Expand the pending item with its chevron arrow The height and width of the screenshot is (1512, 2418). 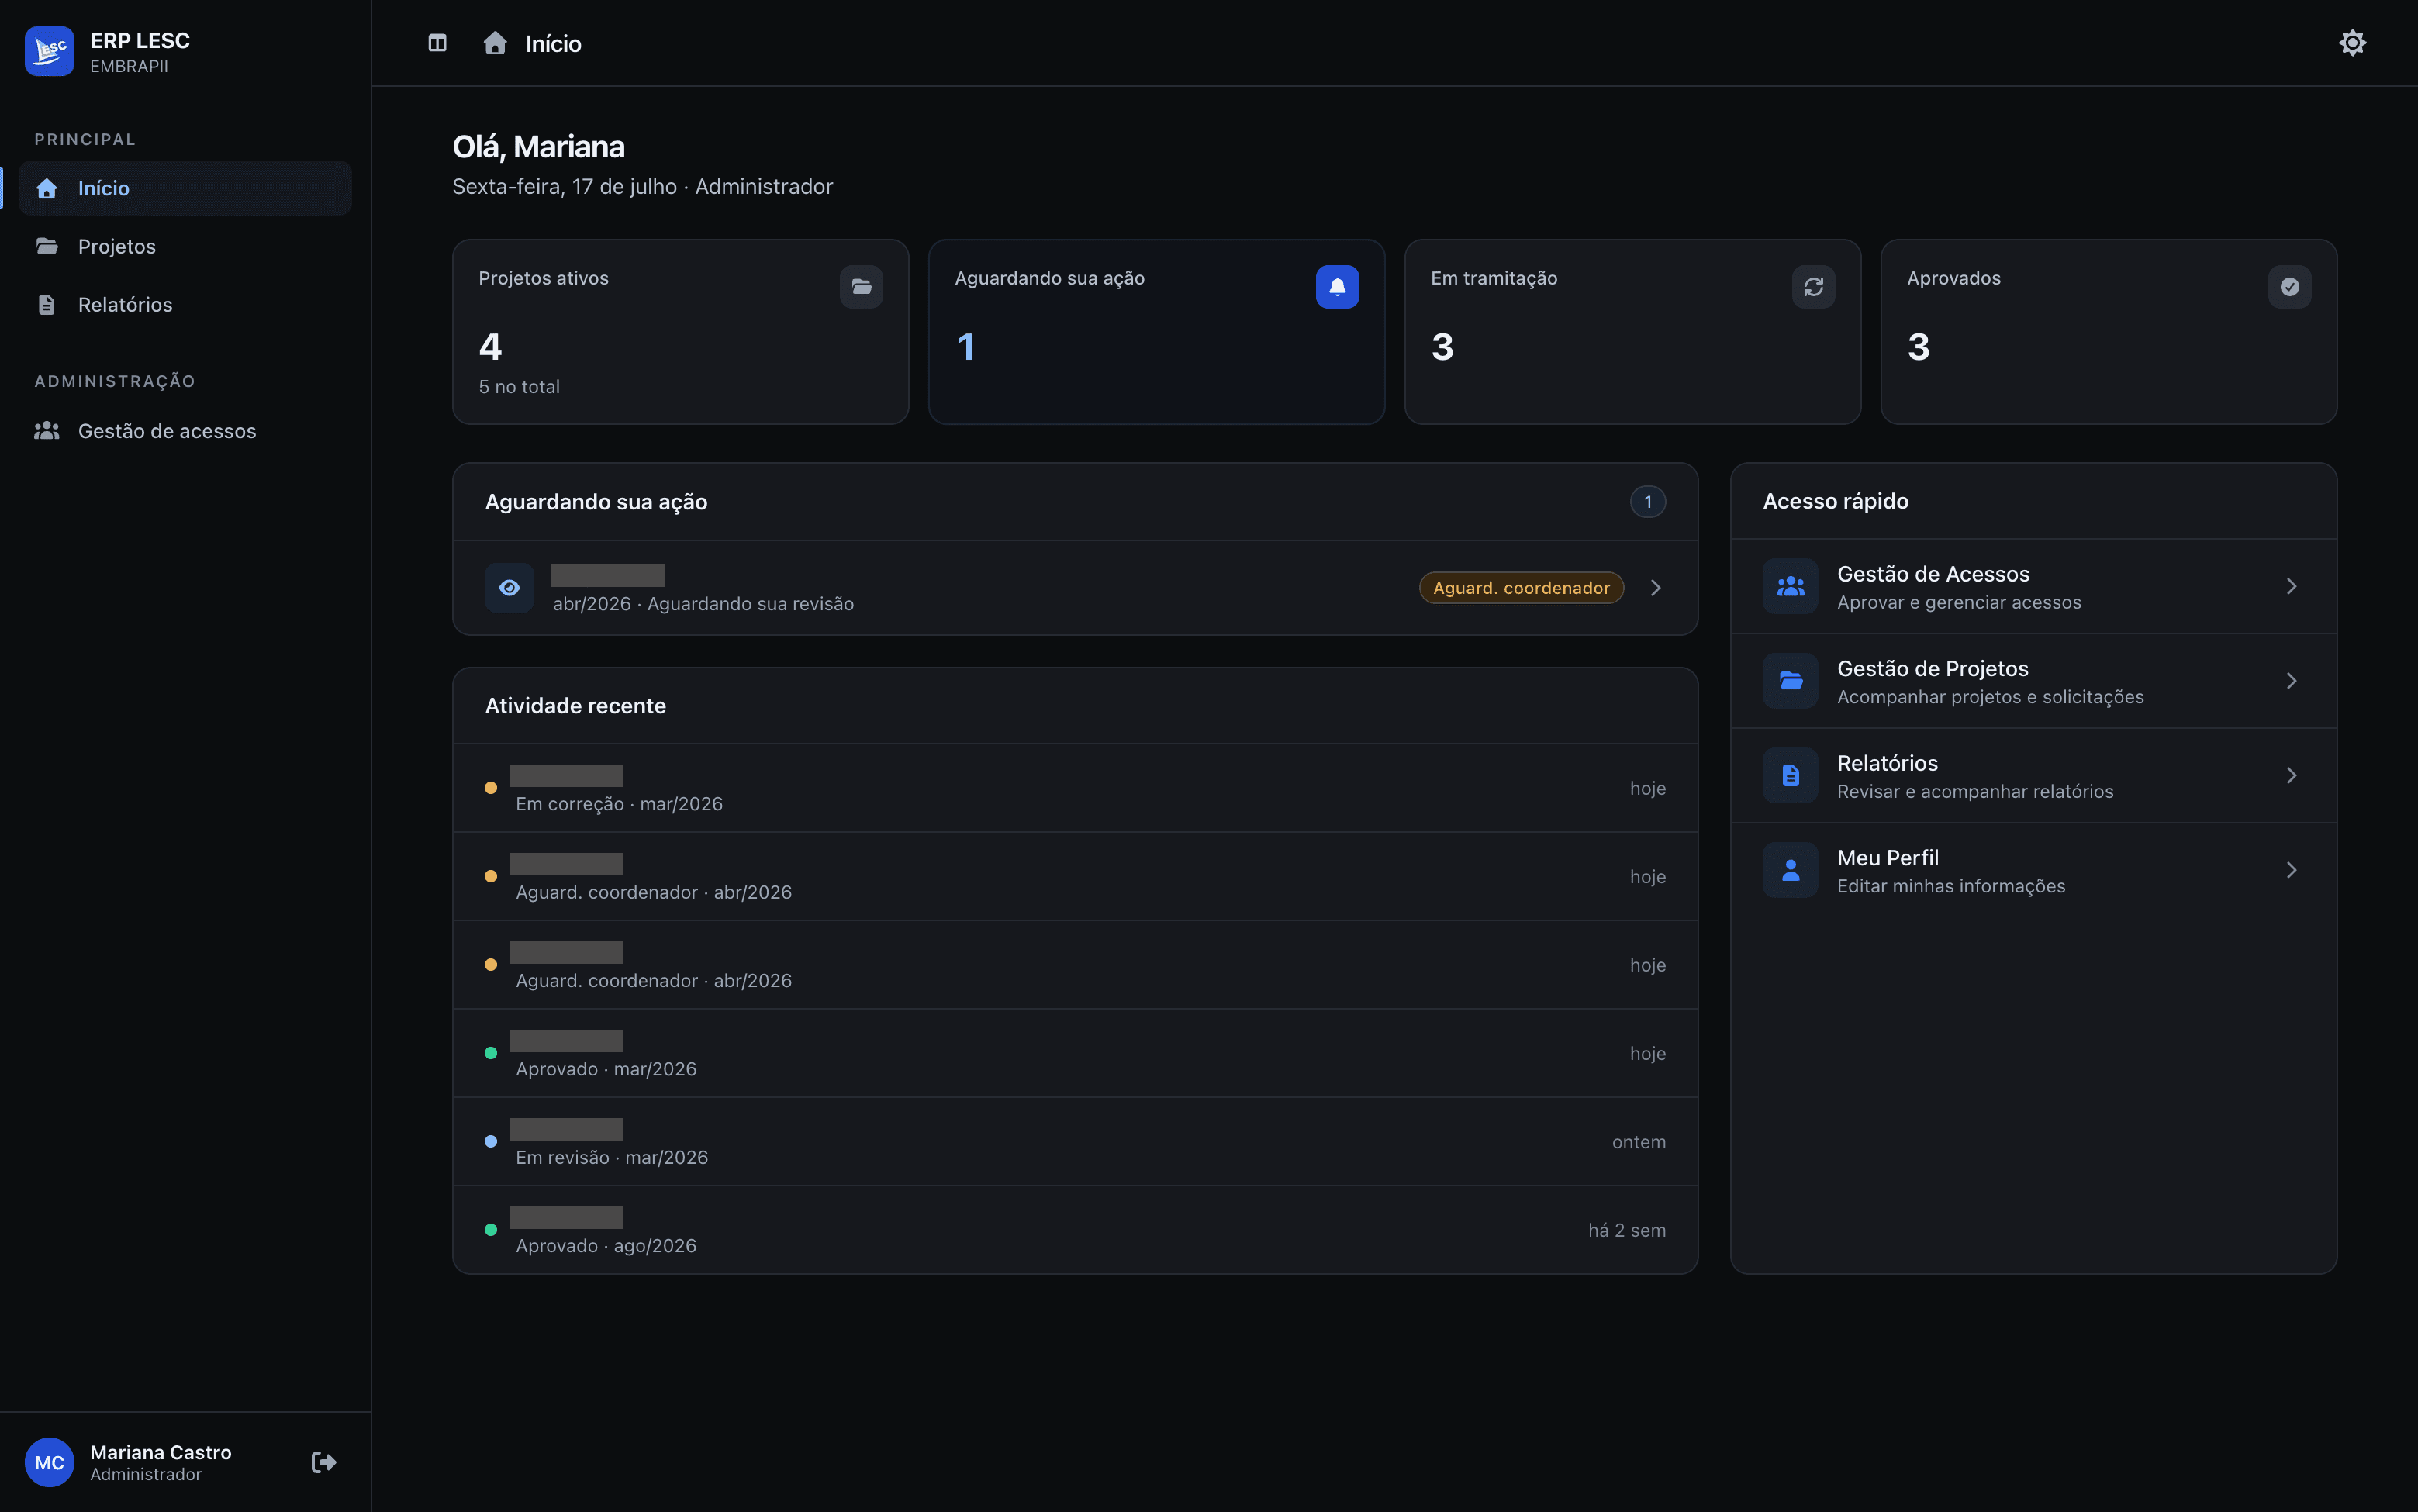point(1655,588)
